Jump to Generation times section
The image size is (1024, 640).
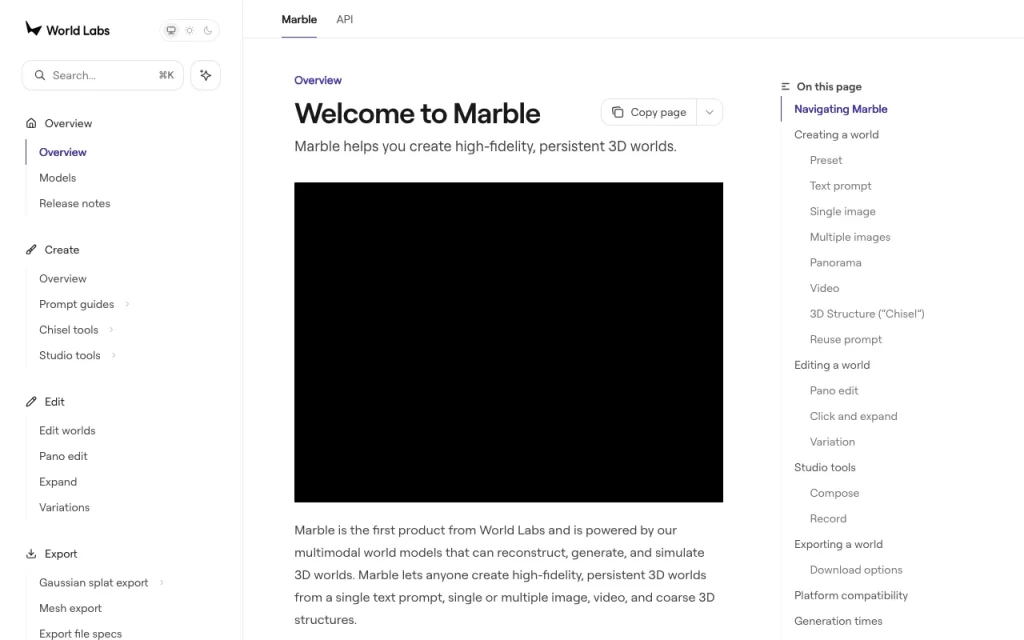pos(838,620)
